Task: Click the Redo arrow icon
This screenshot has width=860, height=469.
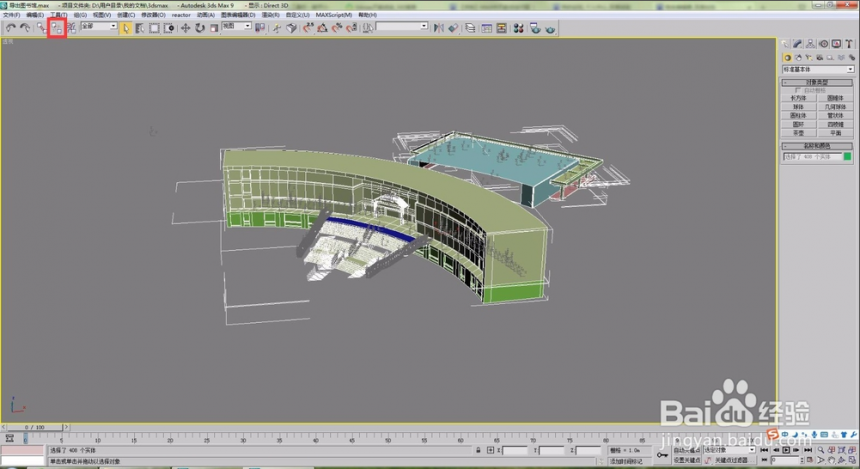Action: [x=25, y=27]
